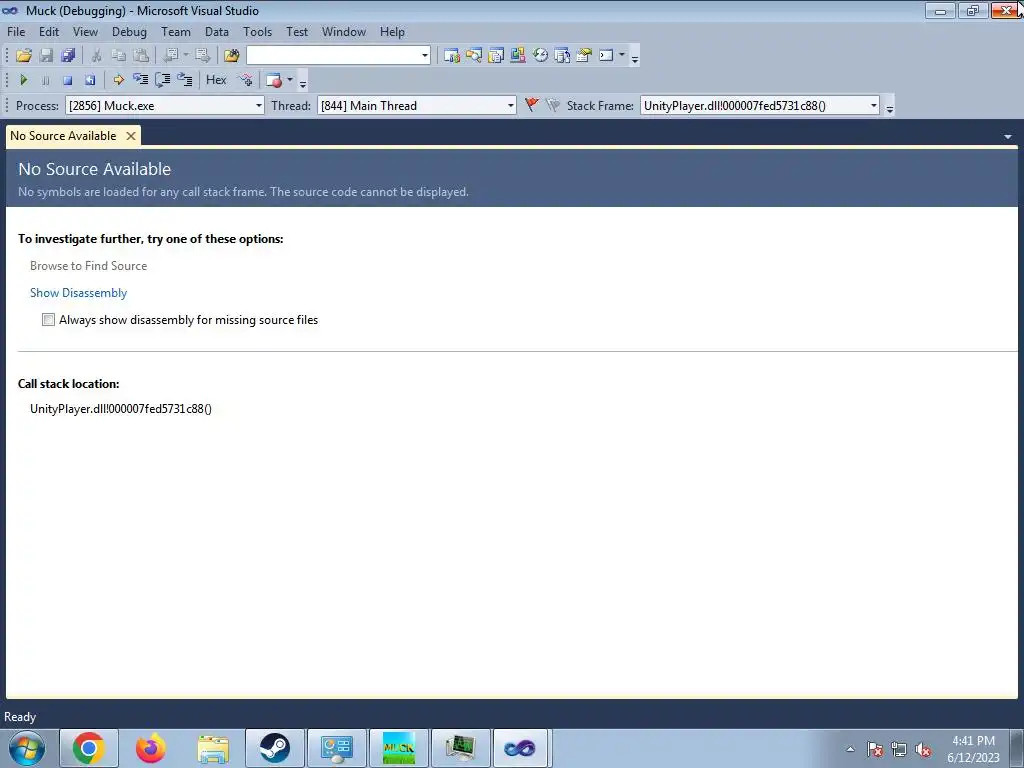Close the No Source Available tab
1024x768 pixels.
pyautogui.click(x=131, y=136)
